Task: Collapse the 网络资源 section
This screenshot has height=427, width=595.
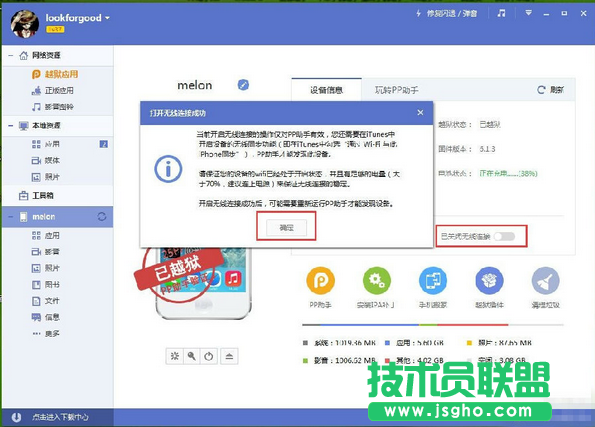Action: (11, 56)
